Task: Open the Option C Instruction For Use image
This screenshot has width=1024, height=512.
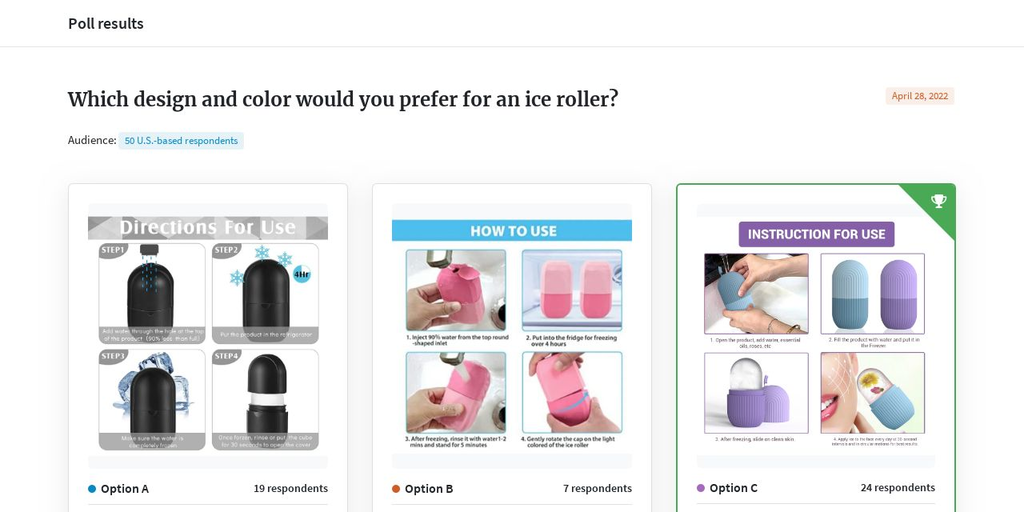Action: point(816,336)
